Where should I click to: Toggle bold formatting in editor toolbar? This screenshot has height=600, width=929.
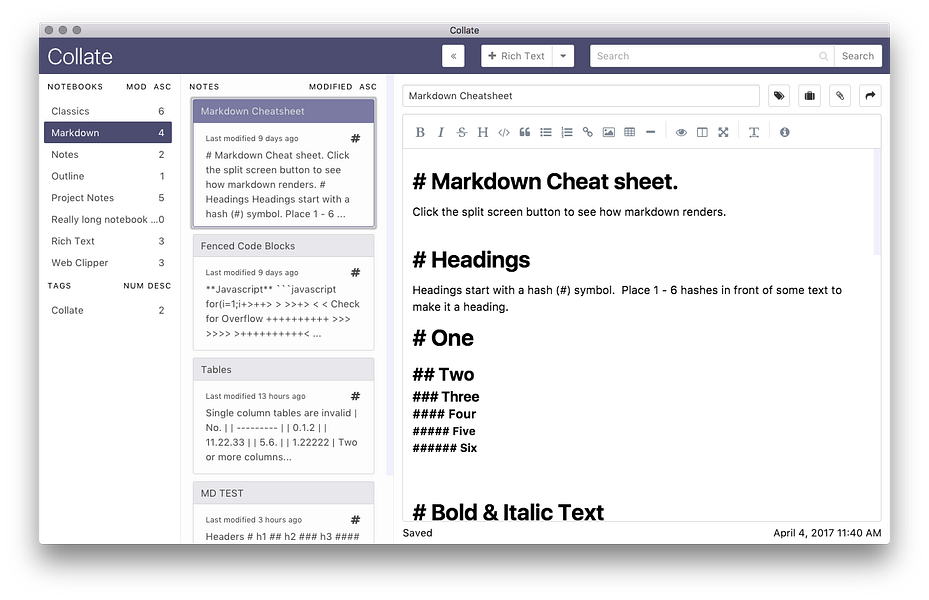(420, 132)
